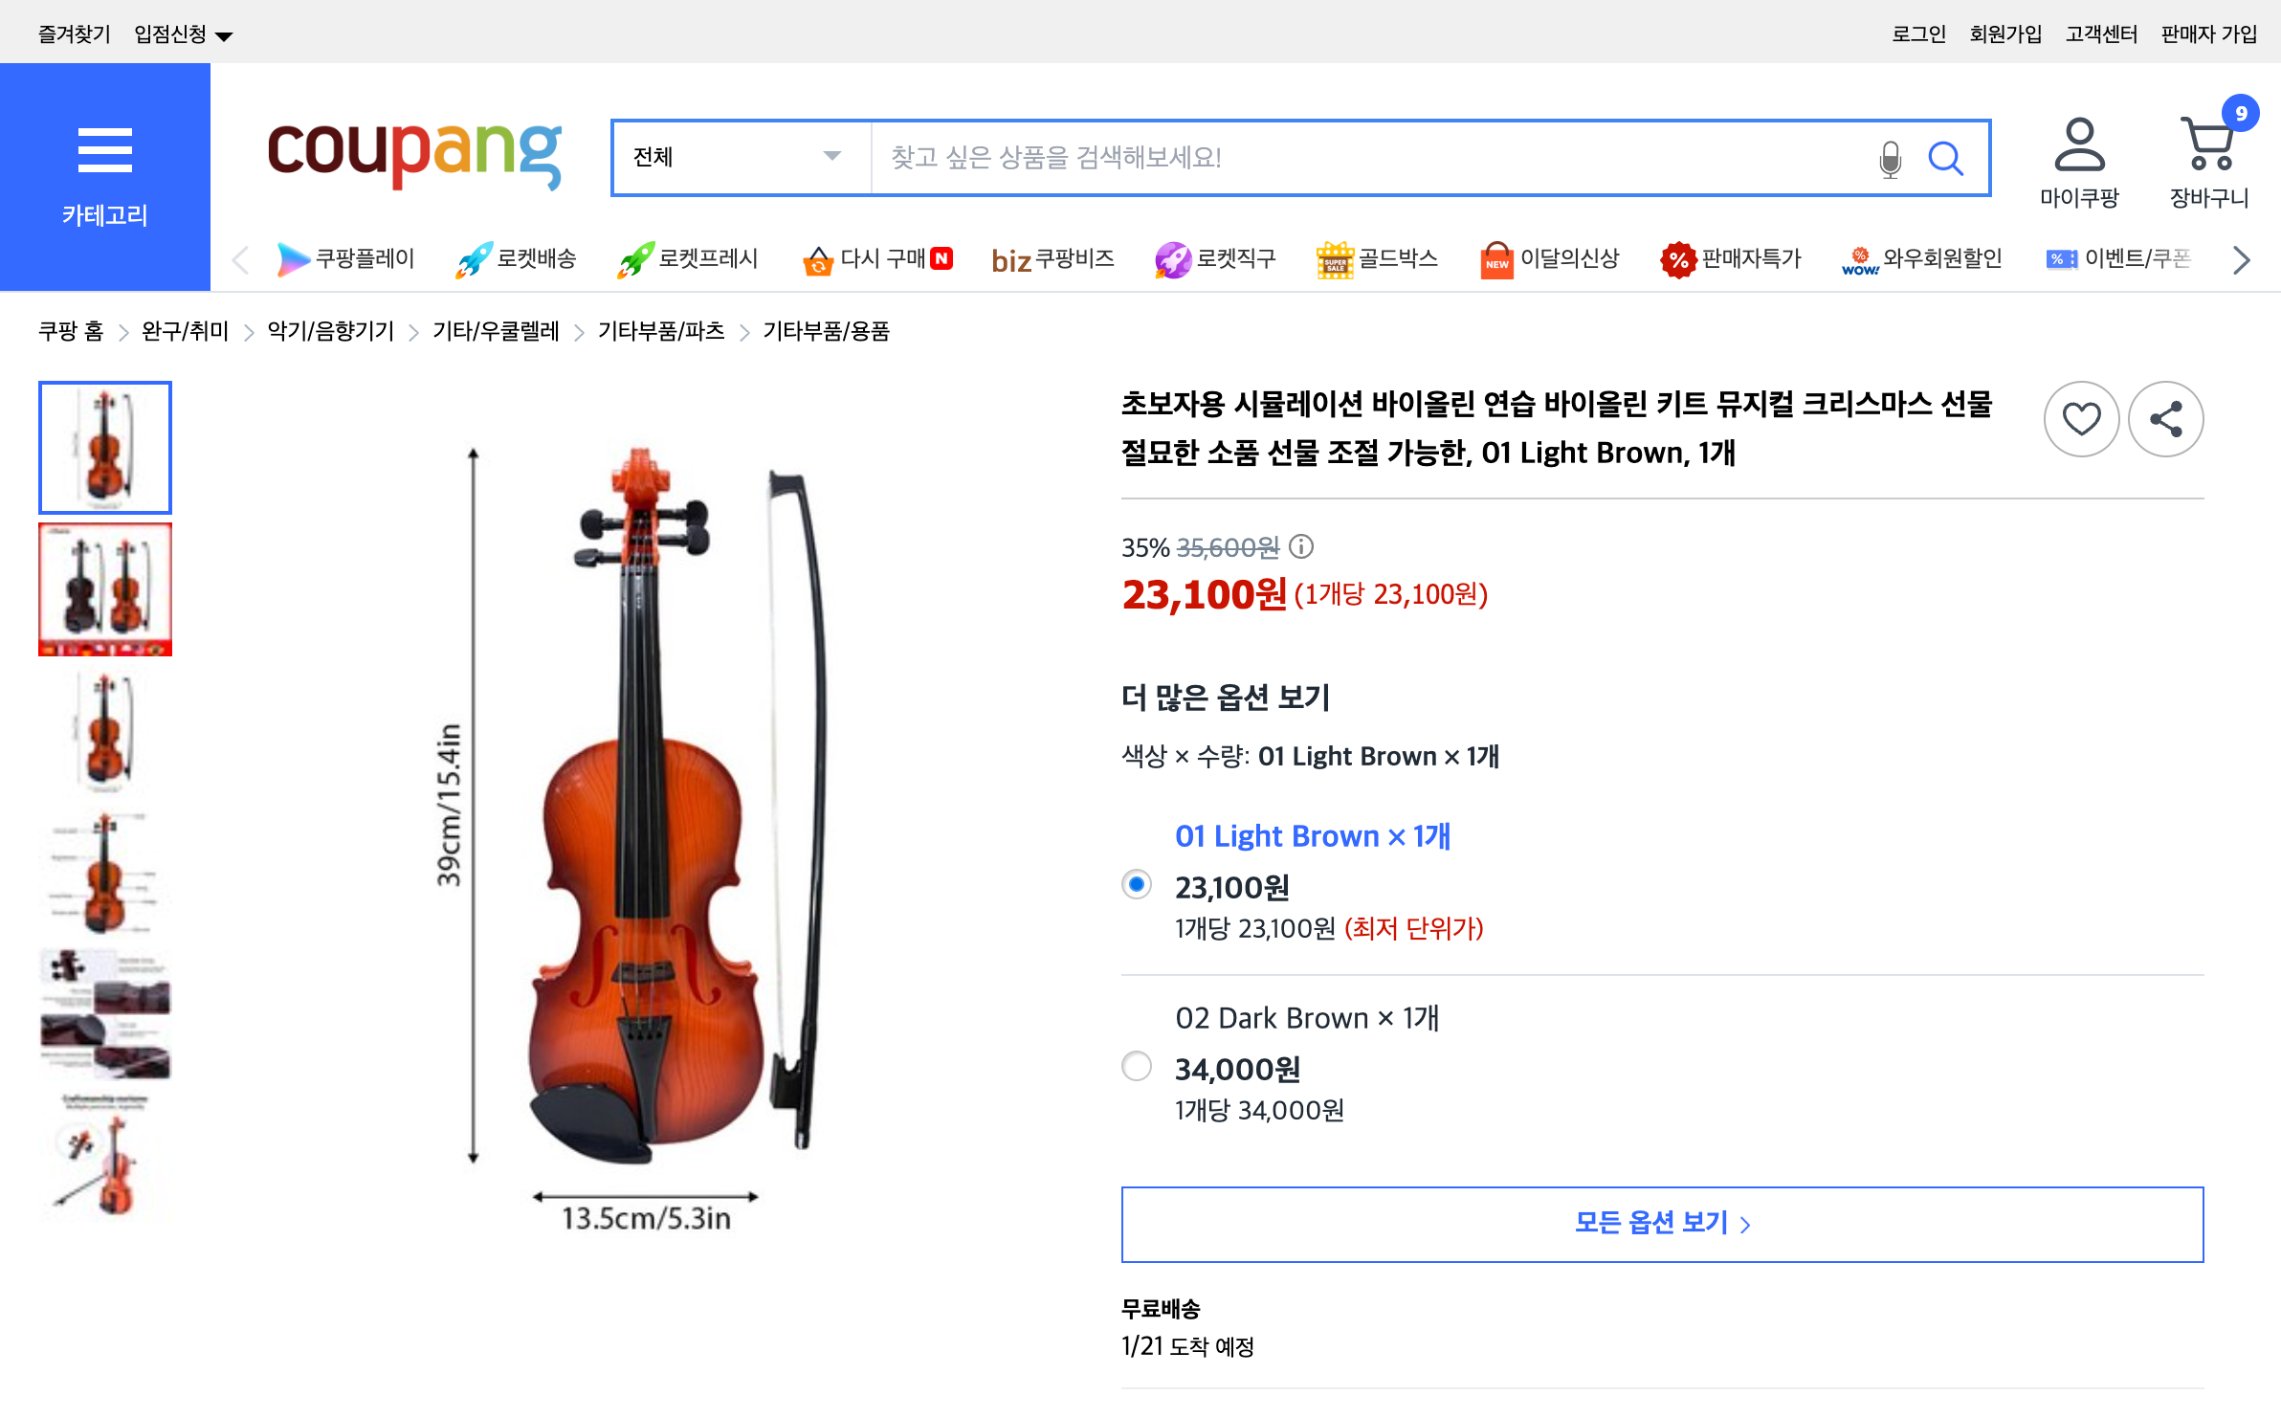Select the second product thumbnail
This screenshot has width=2281, height=1418.
coord(104,589)
